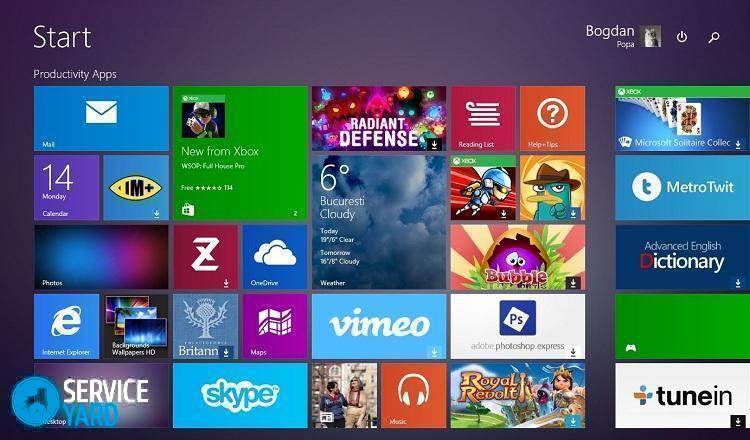Open the Radiant Defense game tile

(x=379, y=118)
